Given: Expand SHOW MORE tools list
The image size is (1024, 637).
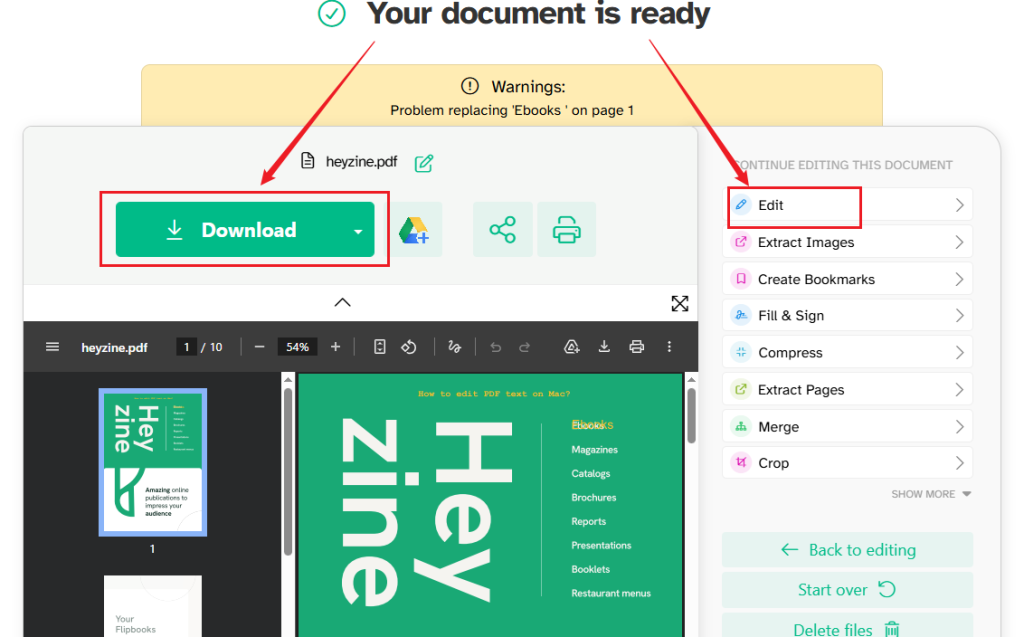Looking at the screenshot, I should [x=931, y=495].
